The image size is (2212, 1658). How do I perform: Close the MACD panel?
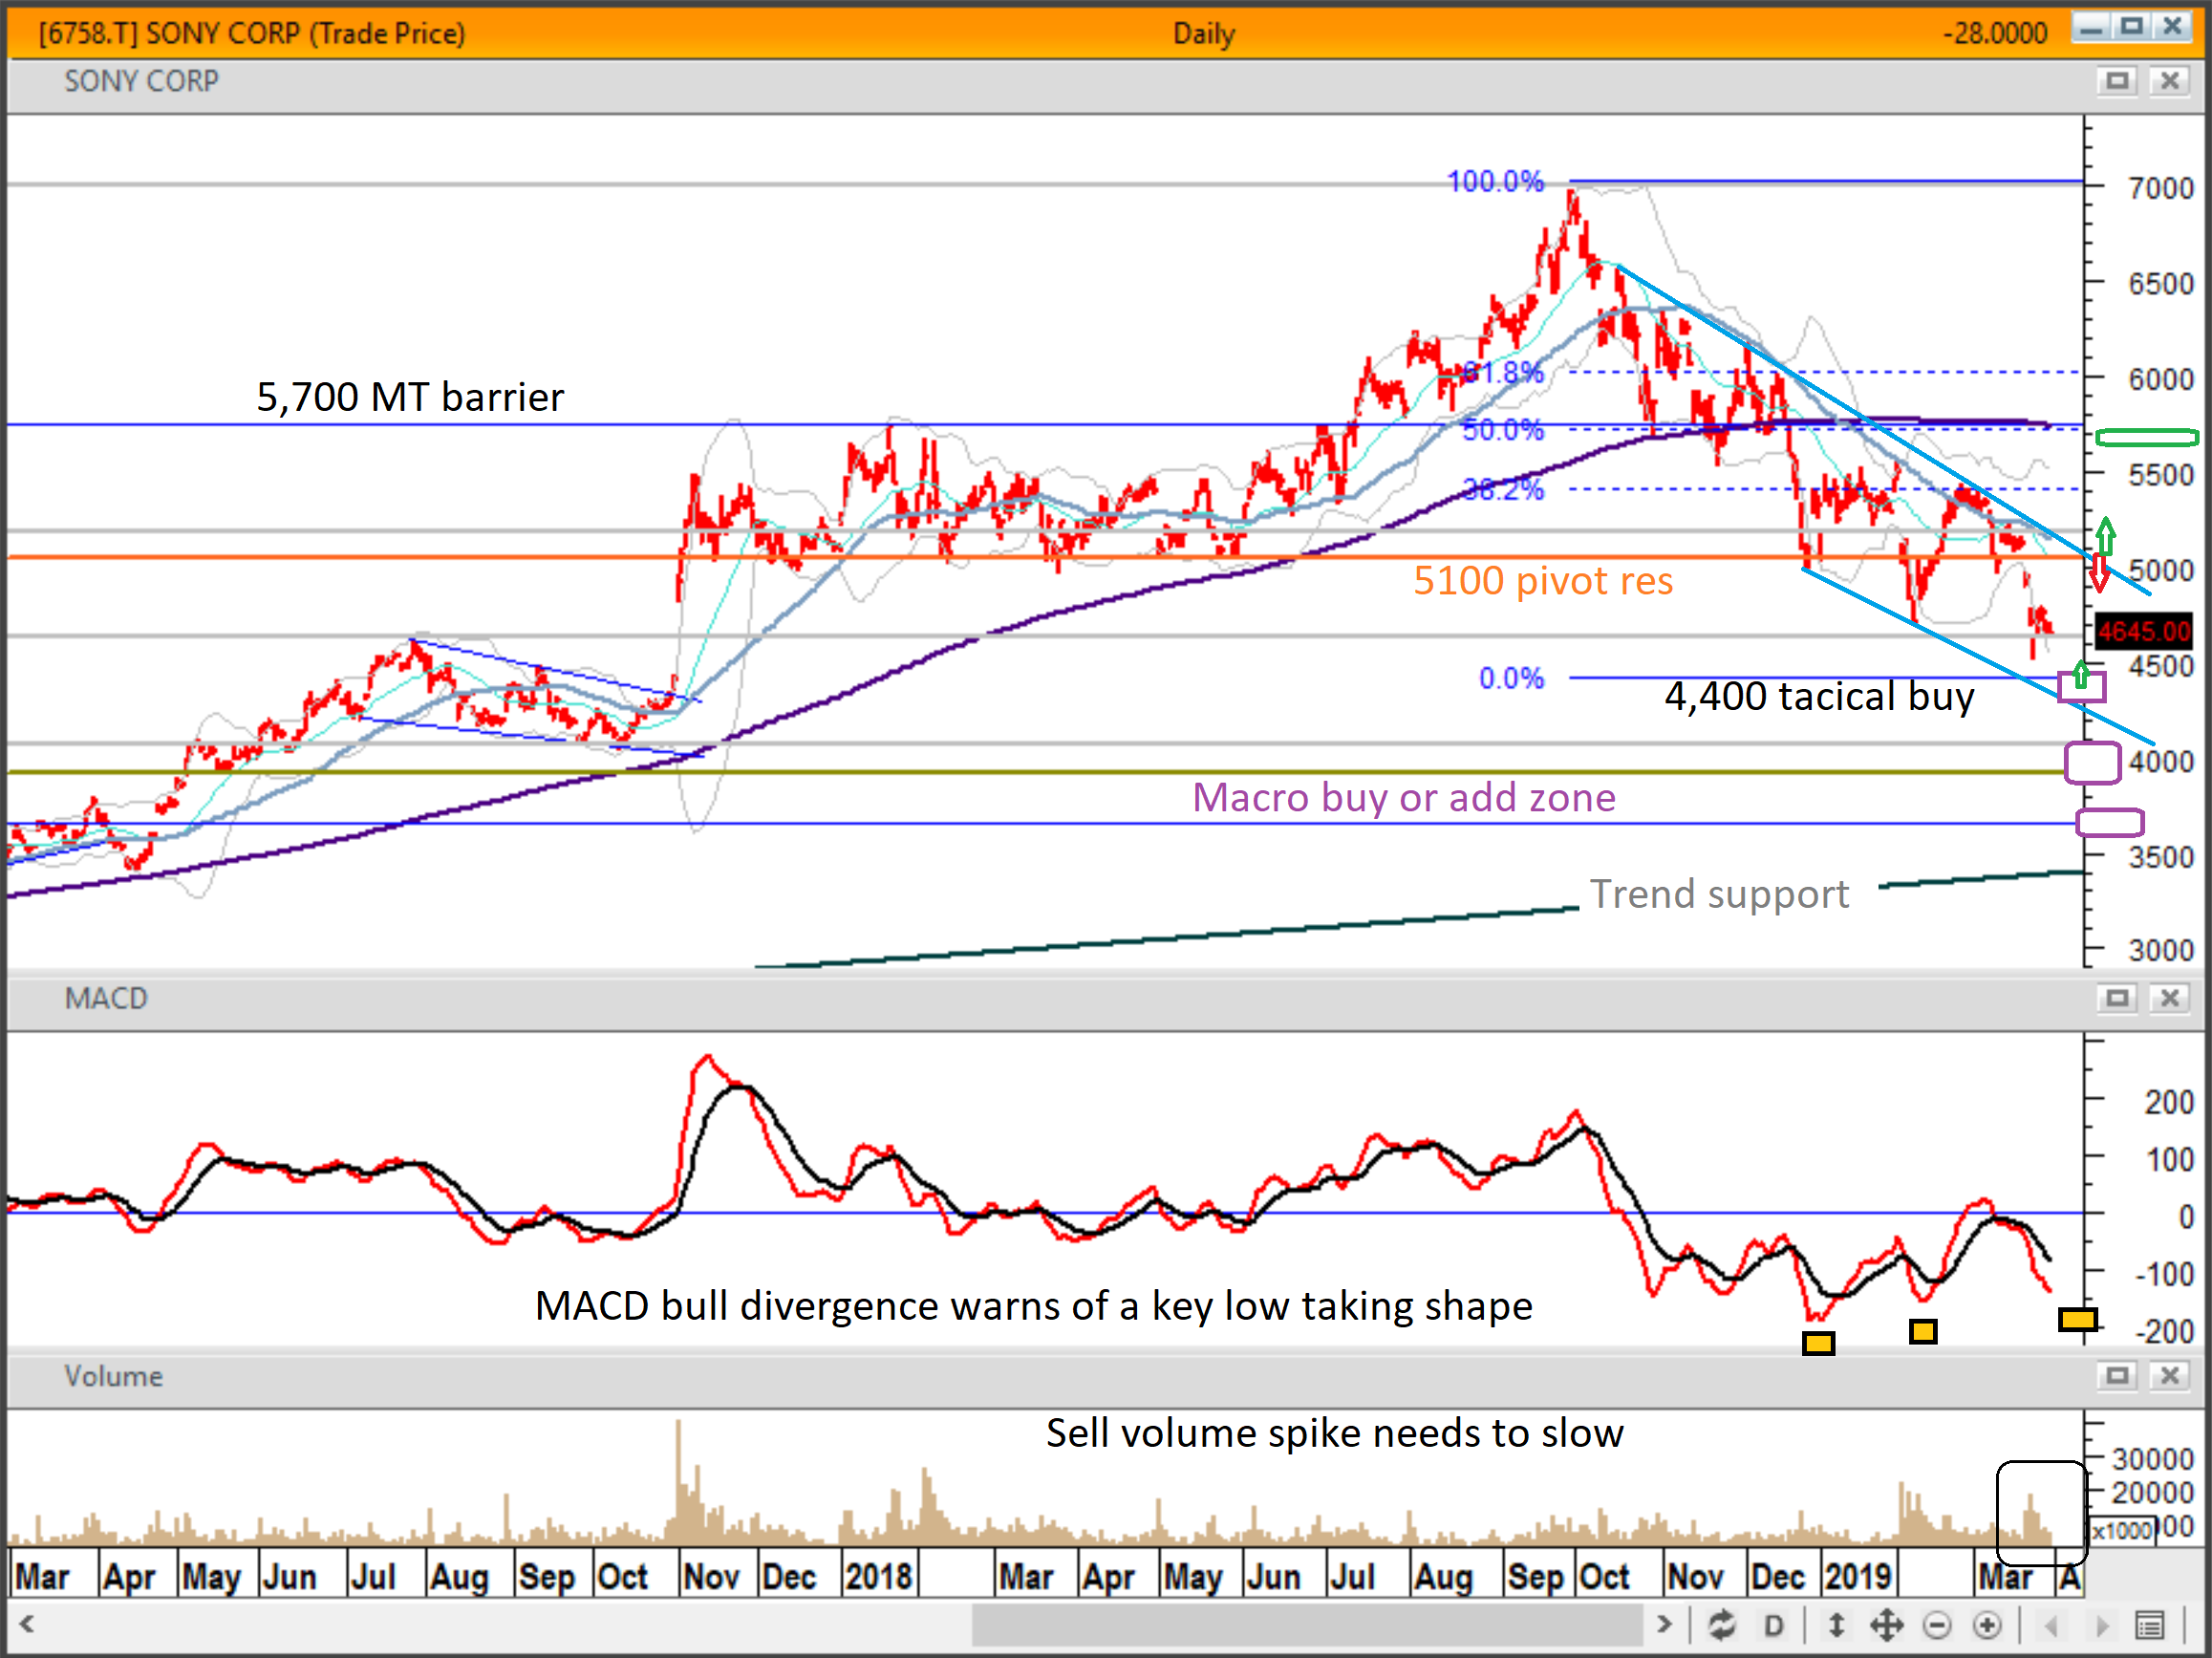pyautogui.click(x=2169, y=998)
